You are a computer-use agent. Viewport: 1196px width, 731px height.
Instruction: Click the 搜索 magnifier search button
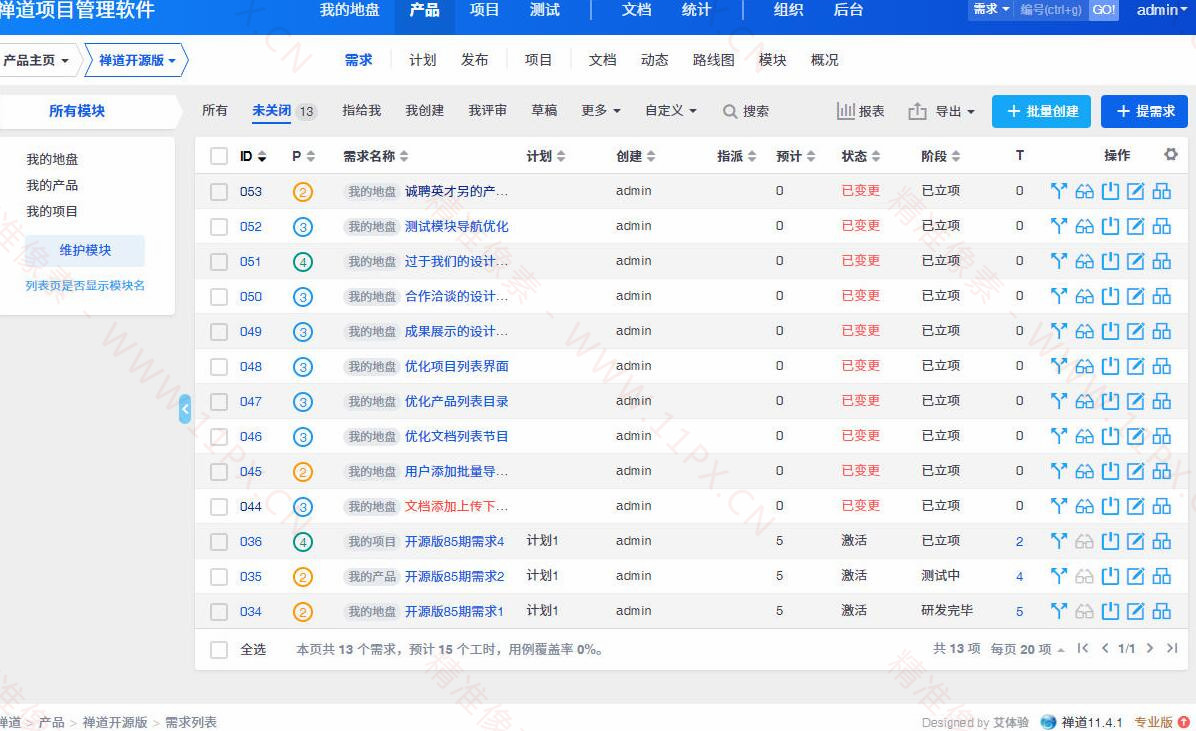(x=745, y=111)
